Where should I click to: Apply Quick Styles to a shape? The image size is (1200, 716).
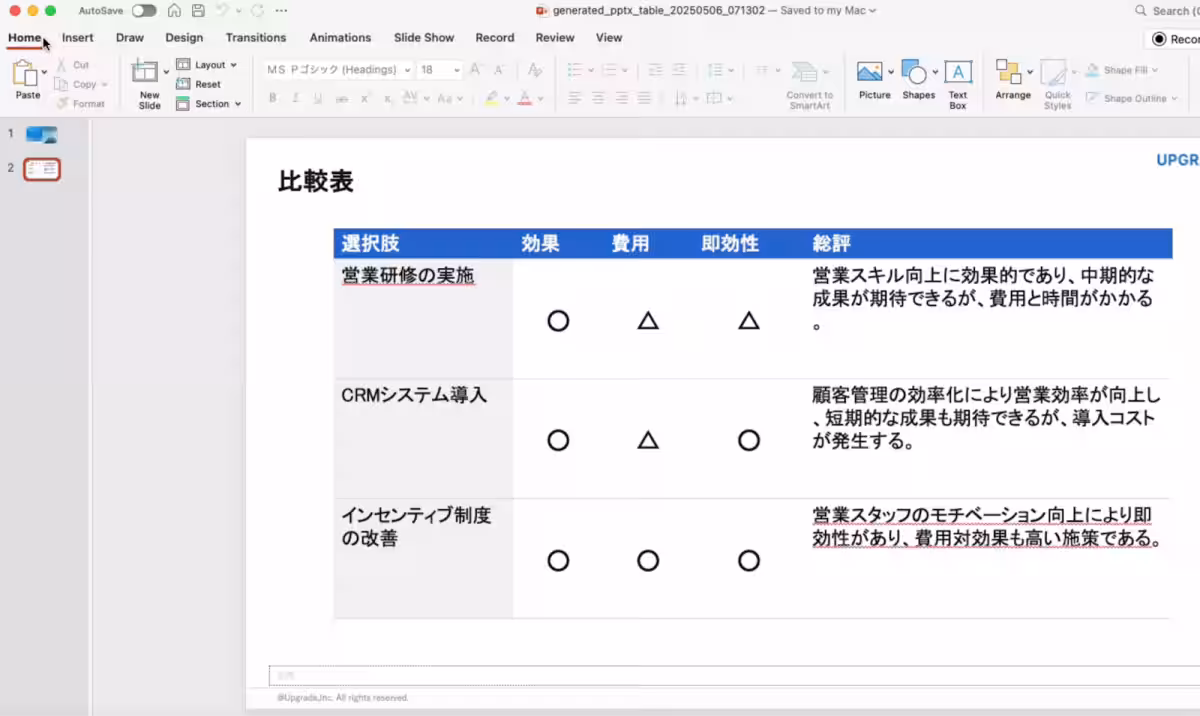click(x=1056, y=80)
